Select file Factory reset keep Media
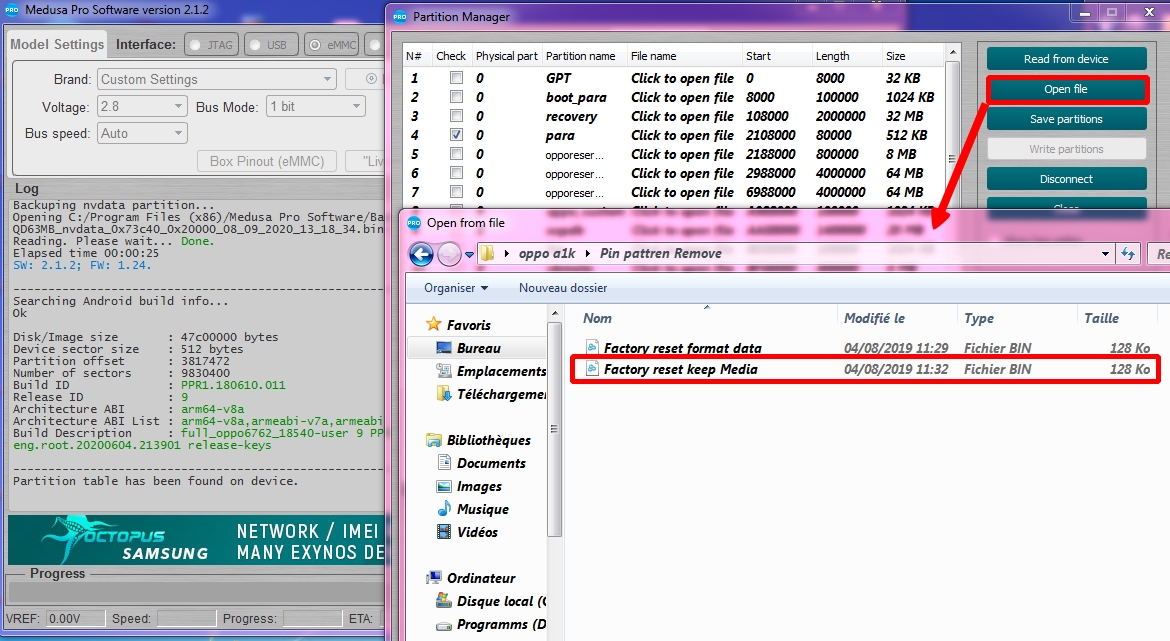The height and width of the screenshot is (641, 1170). point(680,369)
